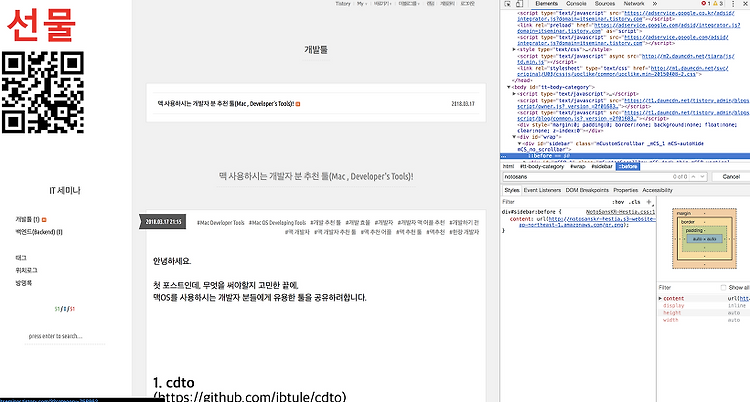Click the Tistory top navigation link
Image resolution: width=750 pixels, height=402 pixels.
pyautogui.click(x=342, y=3)
